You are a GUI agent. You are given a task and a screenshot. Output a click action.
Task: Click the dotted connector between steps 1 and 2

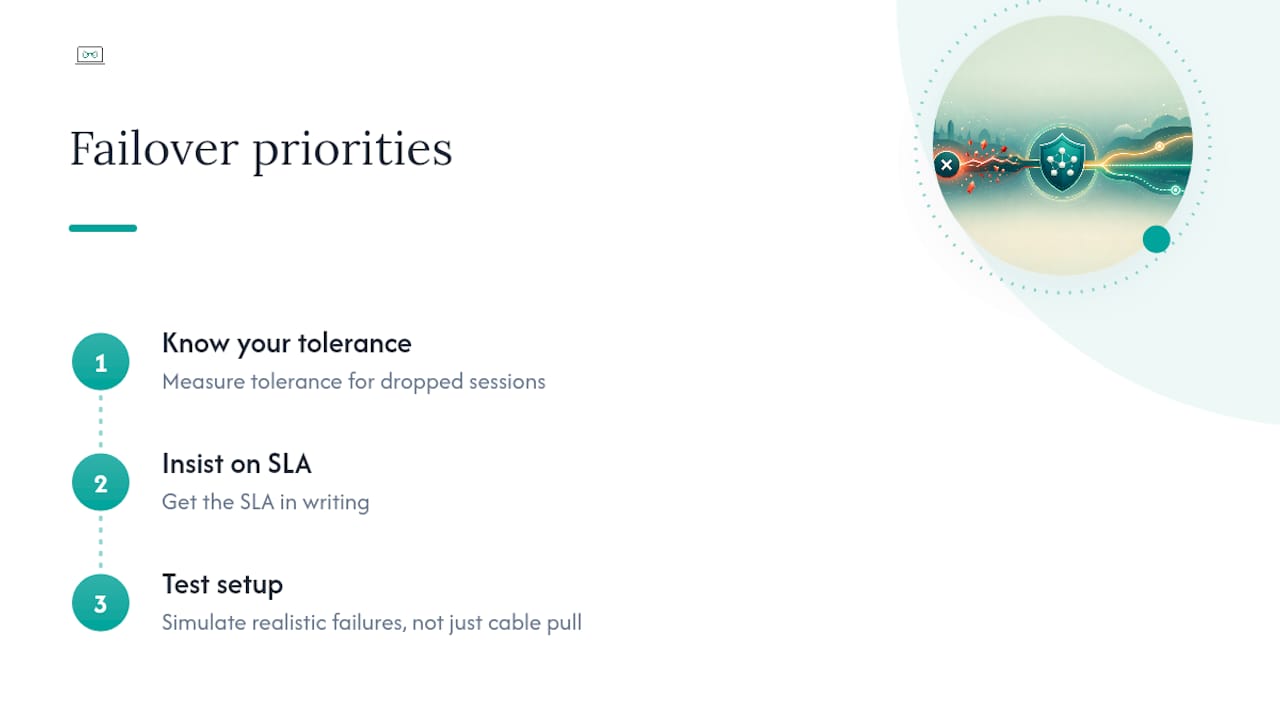pyautogui.click(x=101, y=422)
